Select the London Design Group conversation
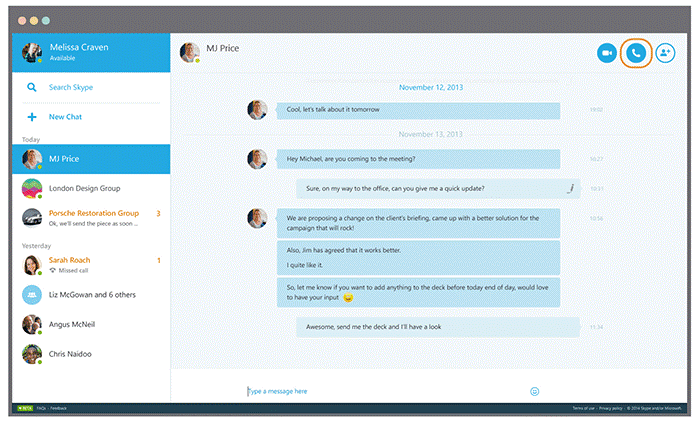 (91, 188)
